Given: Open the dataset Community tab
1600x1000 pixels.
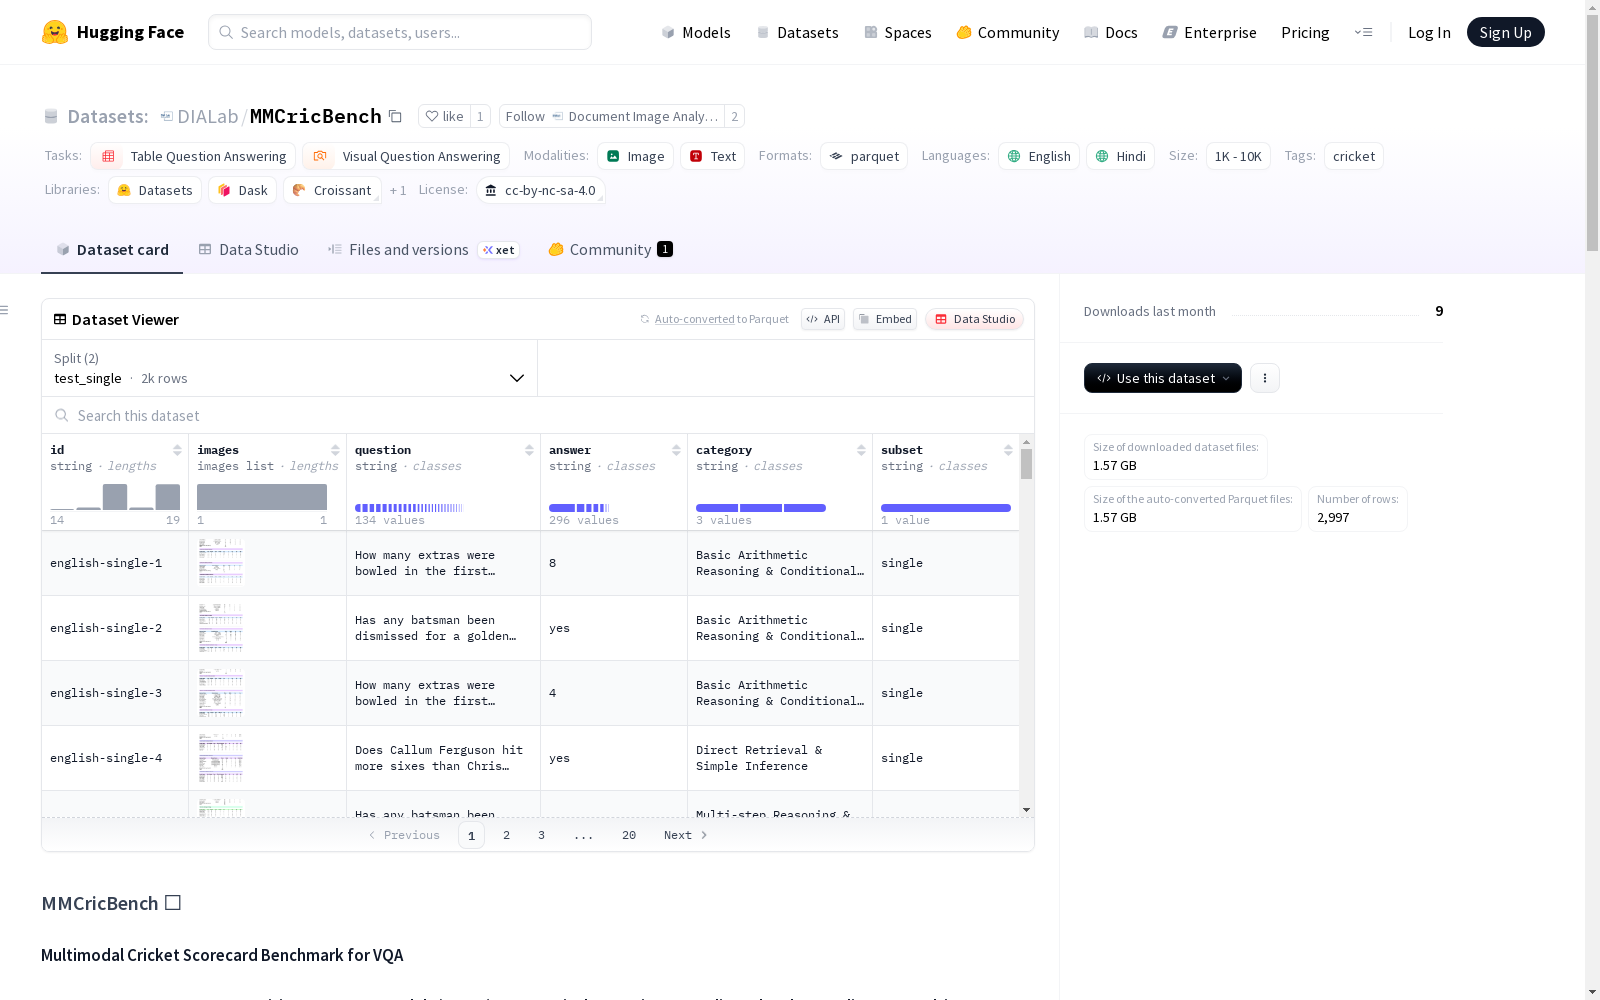Looking at the screenshot, I should click(x=610, y=250).
